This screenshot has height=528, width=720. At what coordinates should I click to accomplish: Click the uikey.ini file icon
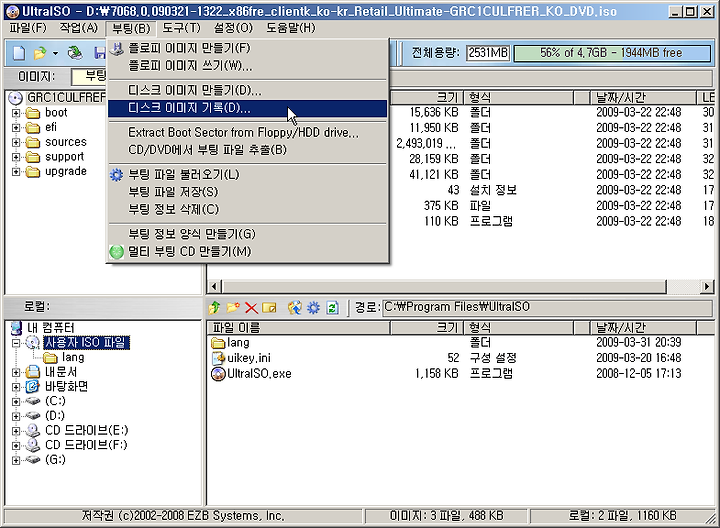218,358
